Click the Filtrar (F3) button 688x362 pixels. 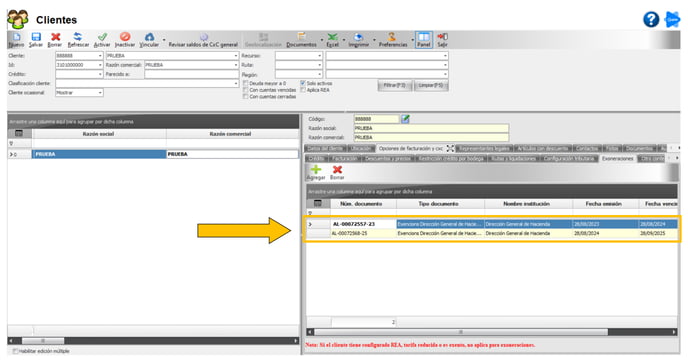(x=394, y=86)
